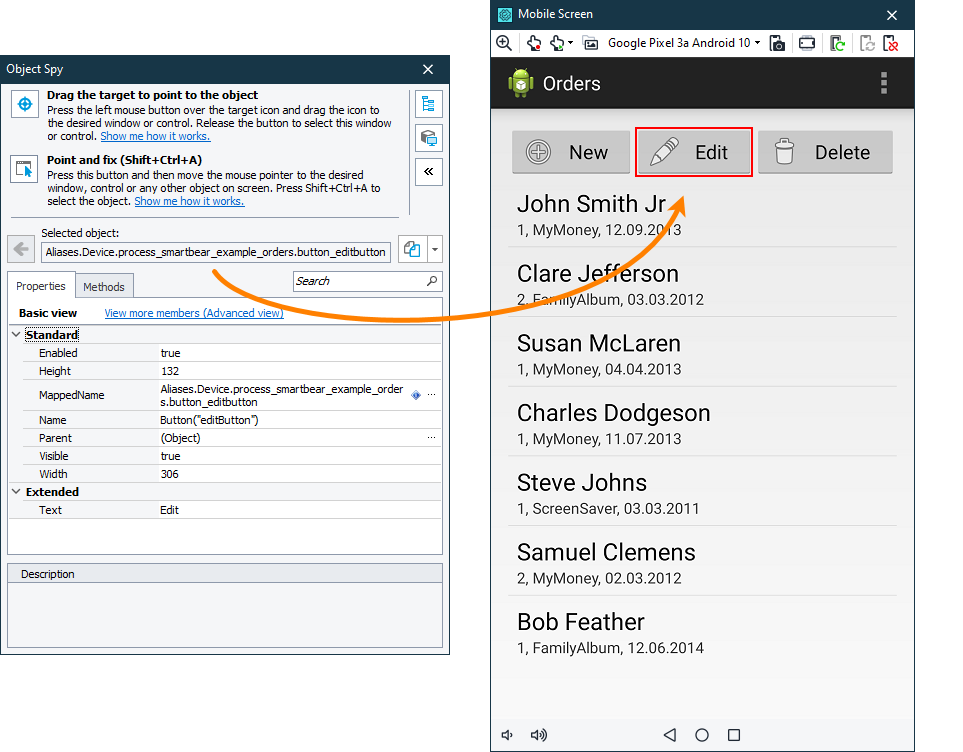Click the disconnect device icon with red cross

point(890,43)
